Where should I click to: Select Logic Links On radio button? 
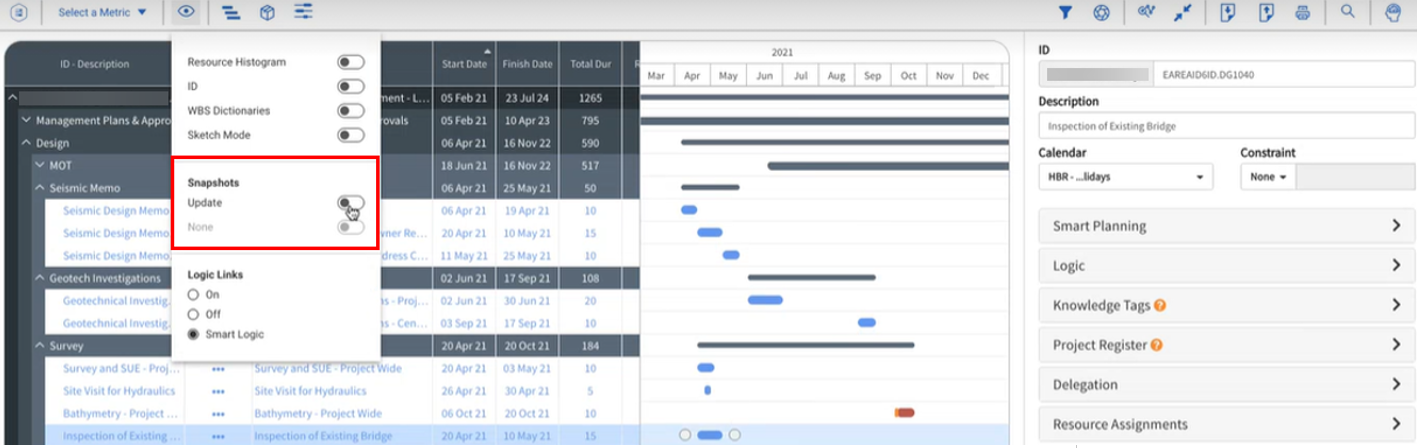tap(194, 295)
